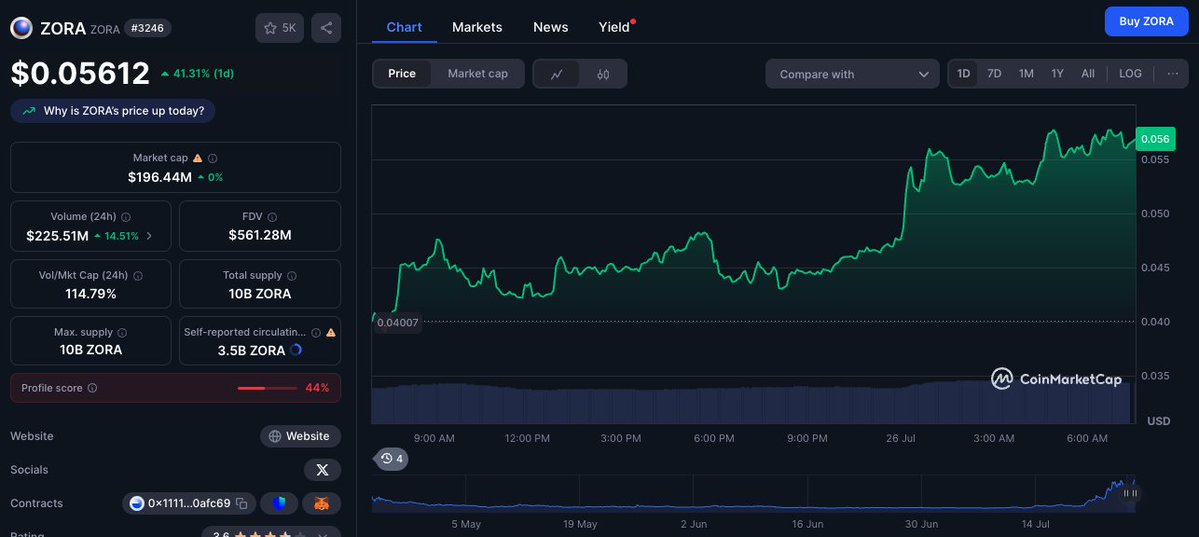
Task: Copy the 0x1111...0afc69 contract address
Action: [x=242, y=503]
